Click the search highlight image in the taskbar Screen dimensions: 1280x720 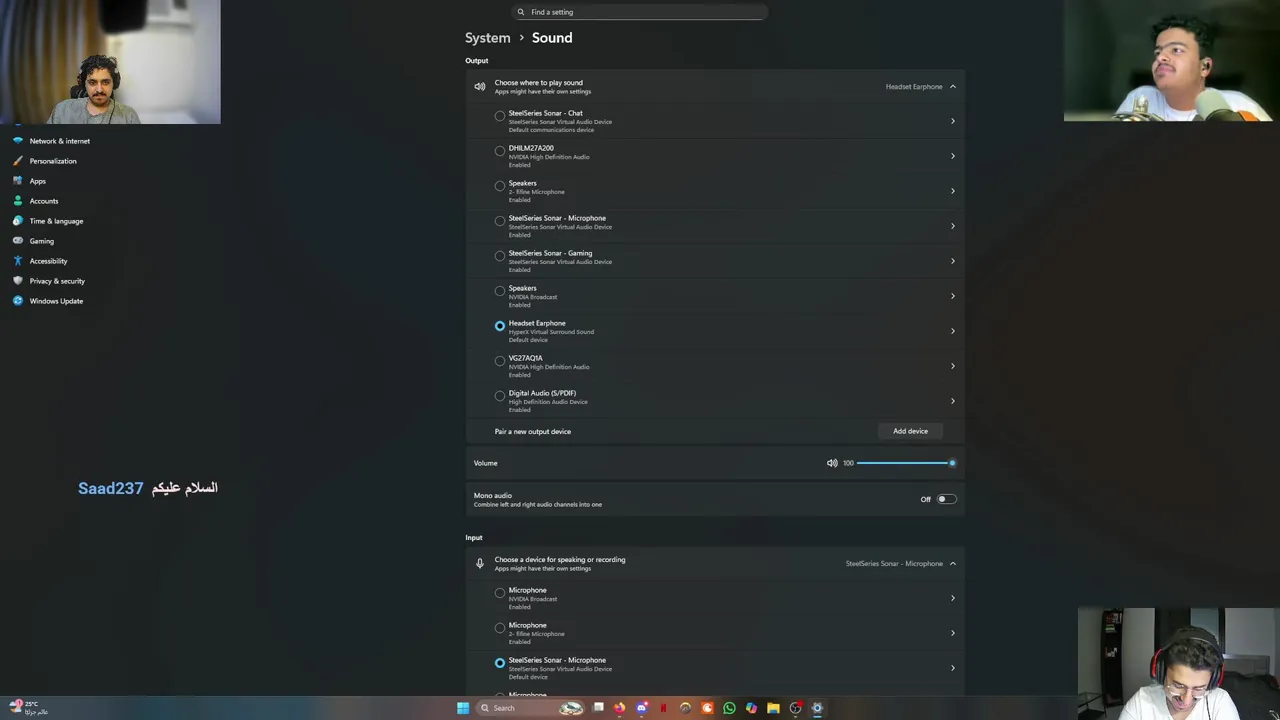coord(571,708)
